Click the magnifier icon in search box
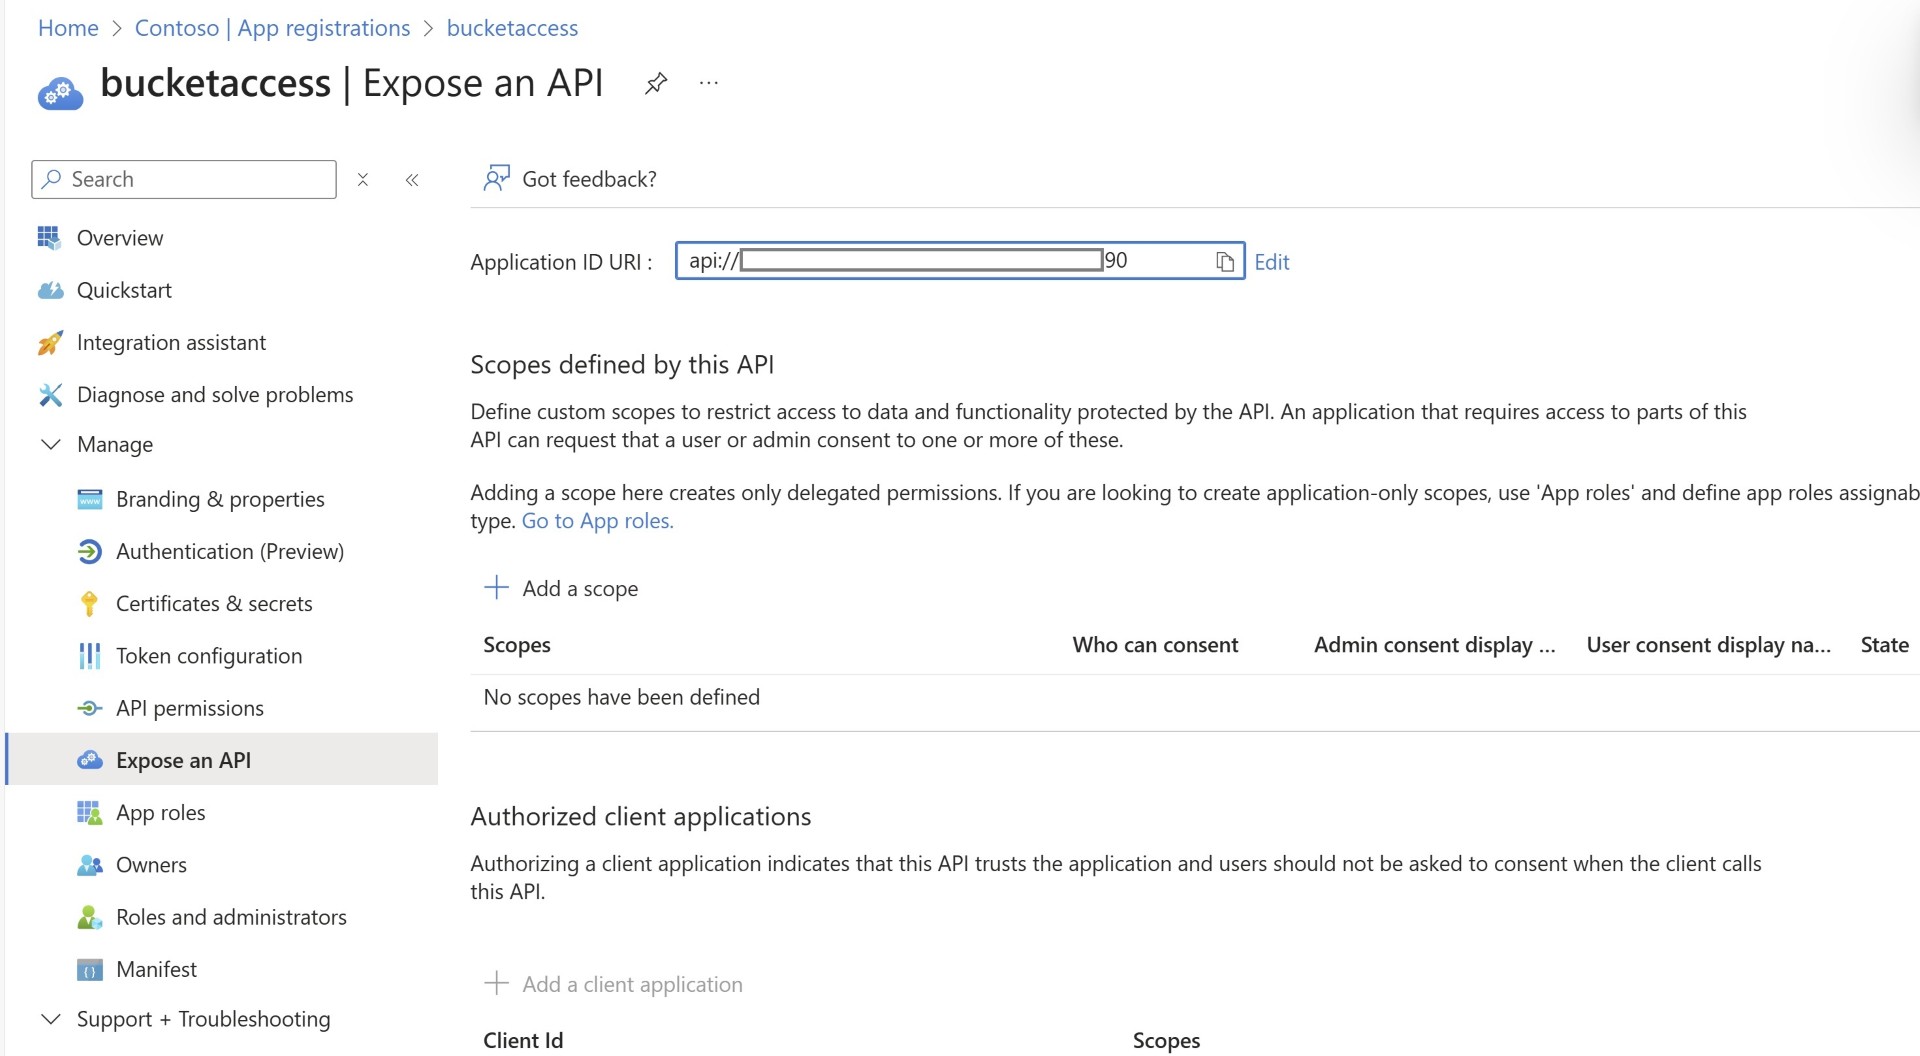 pyautogui.click(x=52, y=178)
